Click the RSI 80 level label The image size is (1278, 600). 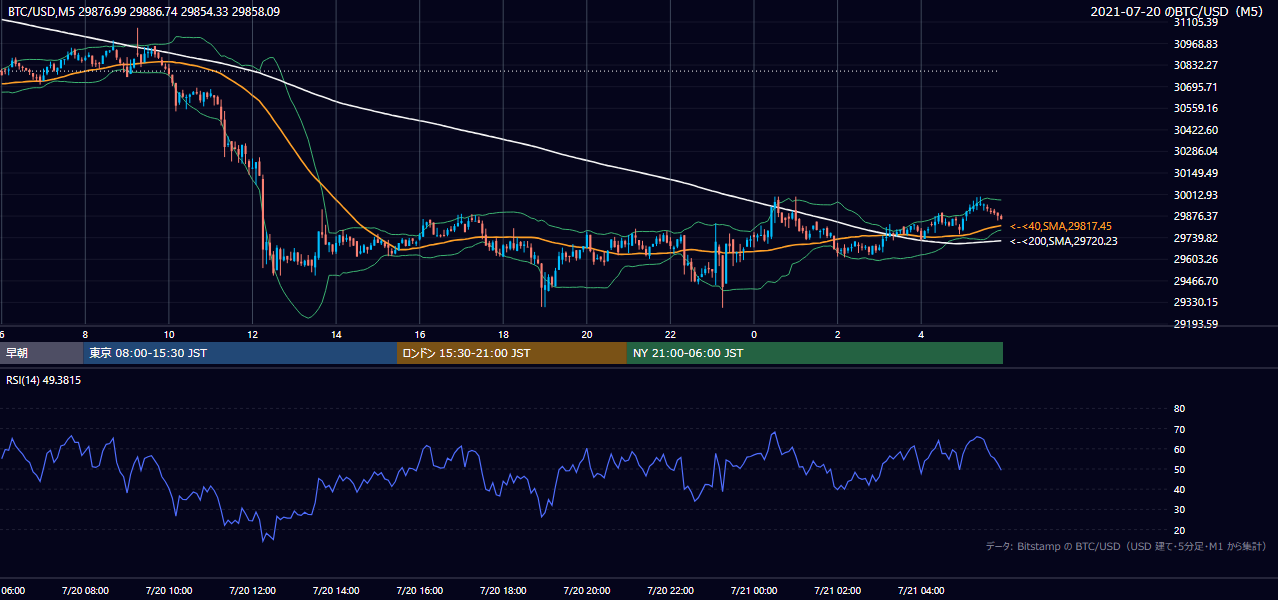[x=1179, y=409]
